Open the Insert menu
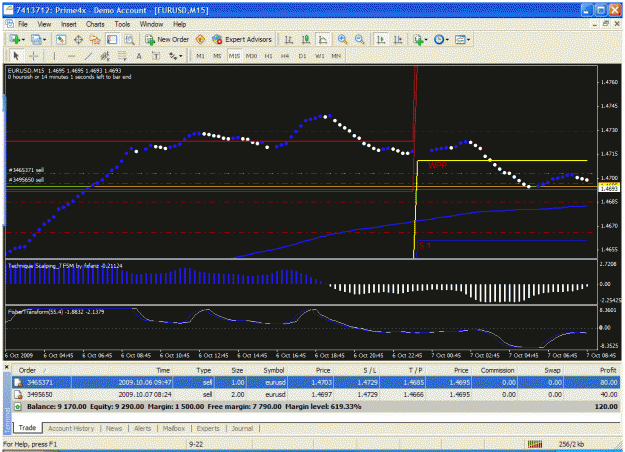This screenshot has width=625, height=452. point(69,24)
